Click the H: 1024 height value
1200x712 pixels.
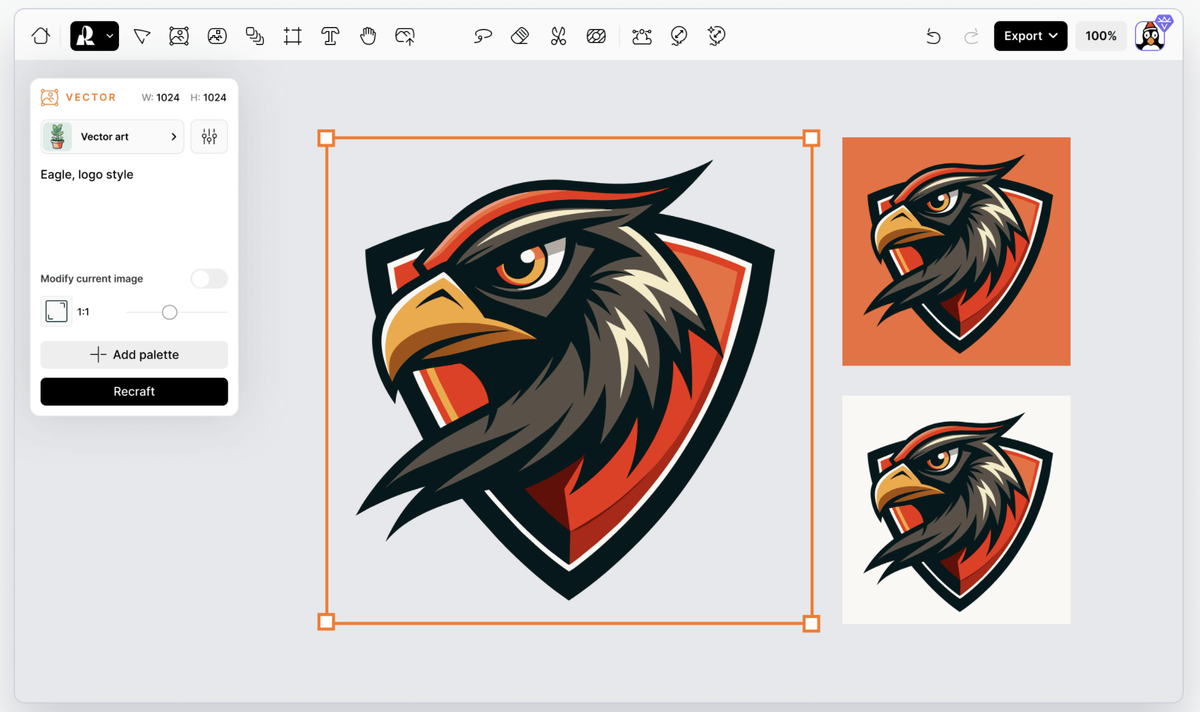[208, 98]
